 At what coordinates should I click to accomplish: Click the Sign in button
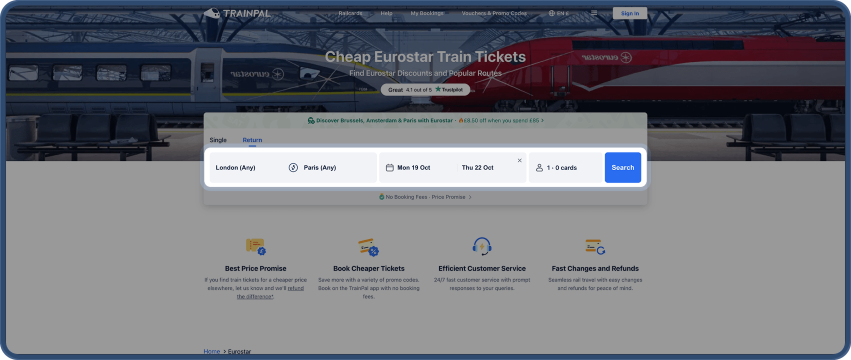[630, 13]
